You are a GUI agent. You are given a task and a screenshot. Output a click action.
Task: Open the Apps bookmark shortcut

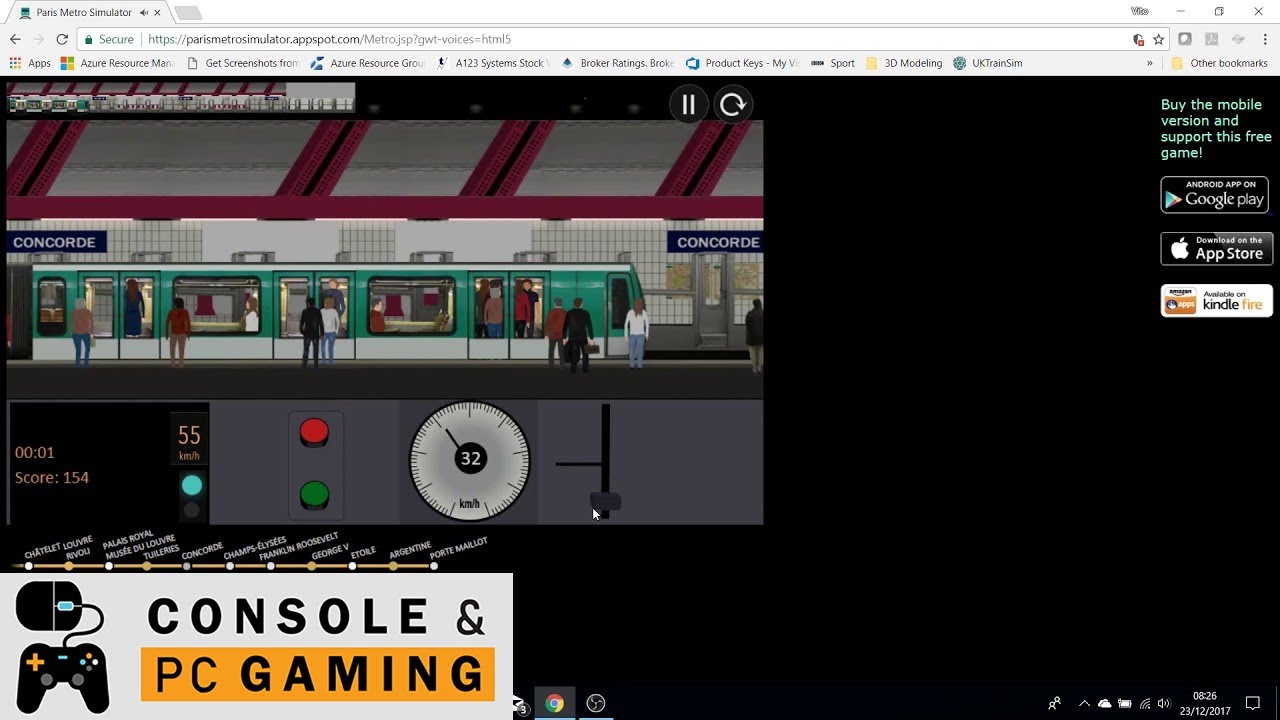pos(30,63)
